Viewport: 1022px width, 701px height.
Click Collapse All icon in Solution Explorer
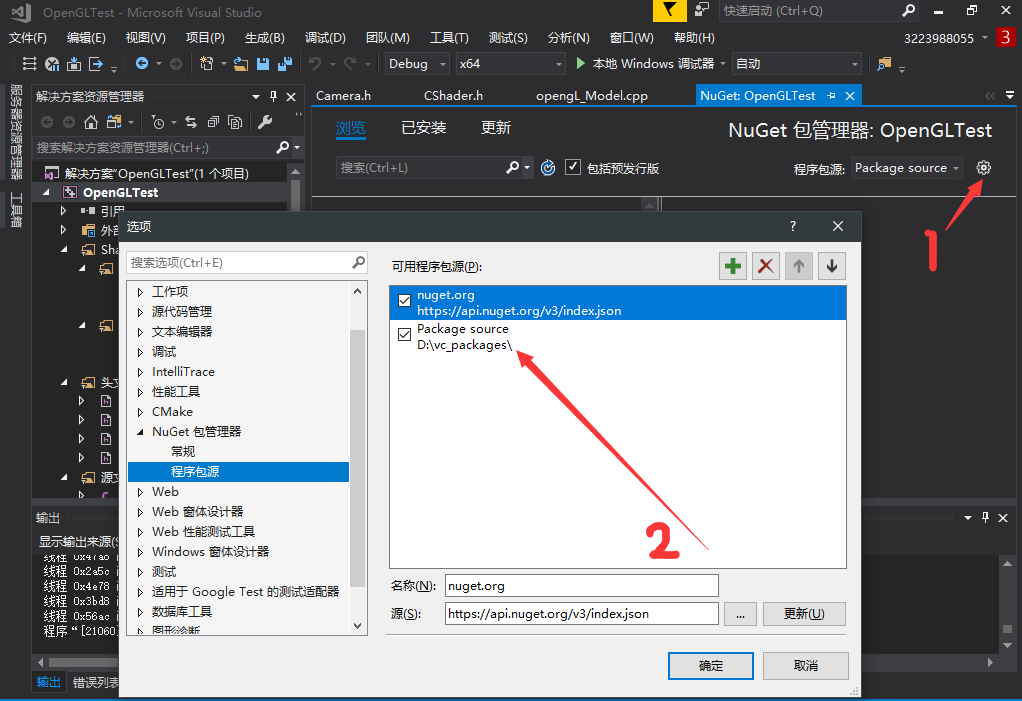[213, 122]
